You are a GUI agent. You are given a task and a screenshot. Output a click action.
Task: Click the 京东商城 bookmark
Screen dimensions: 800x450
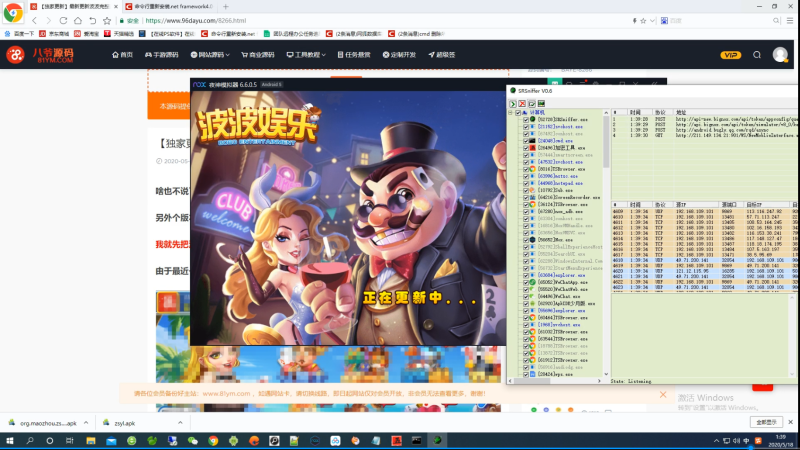[x=54, y=34]
